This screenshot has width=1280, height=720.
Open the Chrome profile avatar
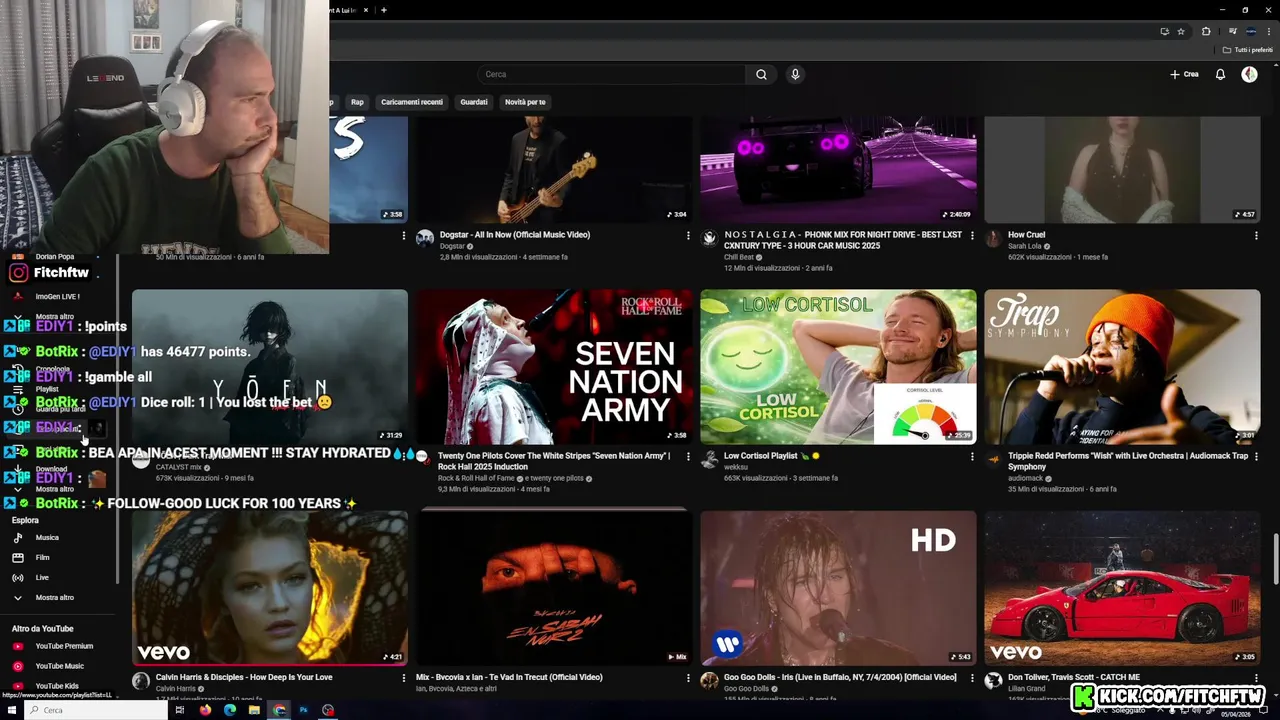tap(1251, 31)
